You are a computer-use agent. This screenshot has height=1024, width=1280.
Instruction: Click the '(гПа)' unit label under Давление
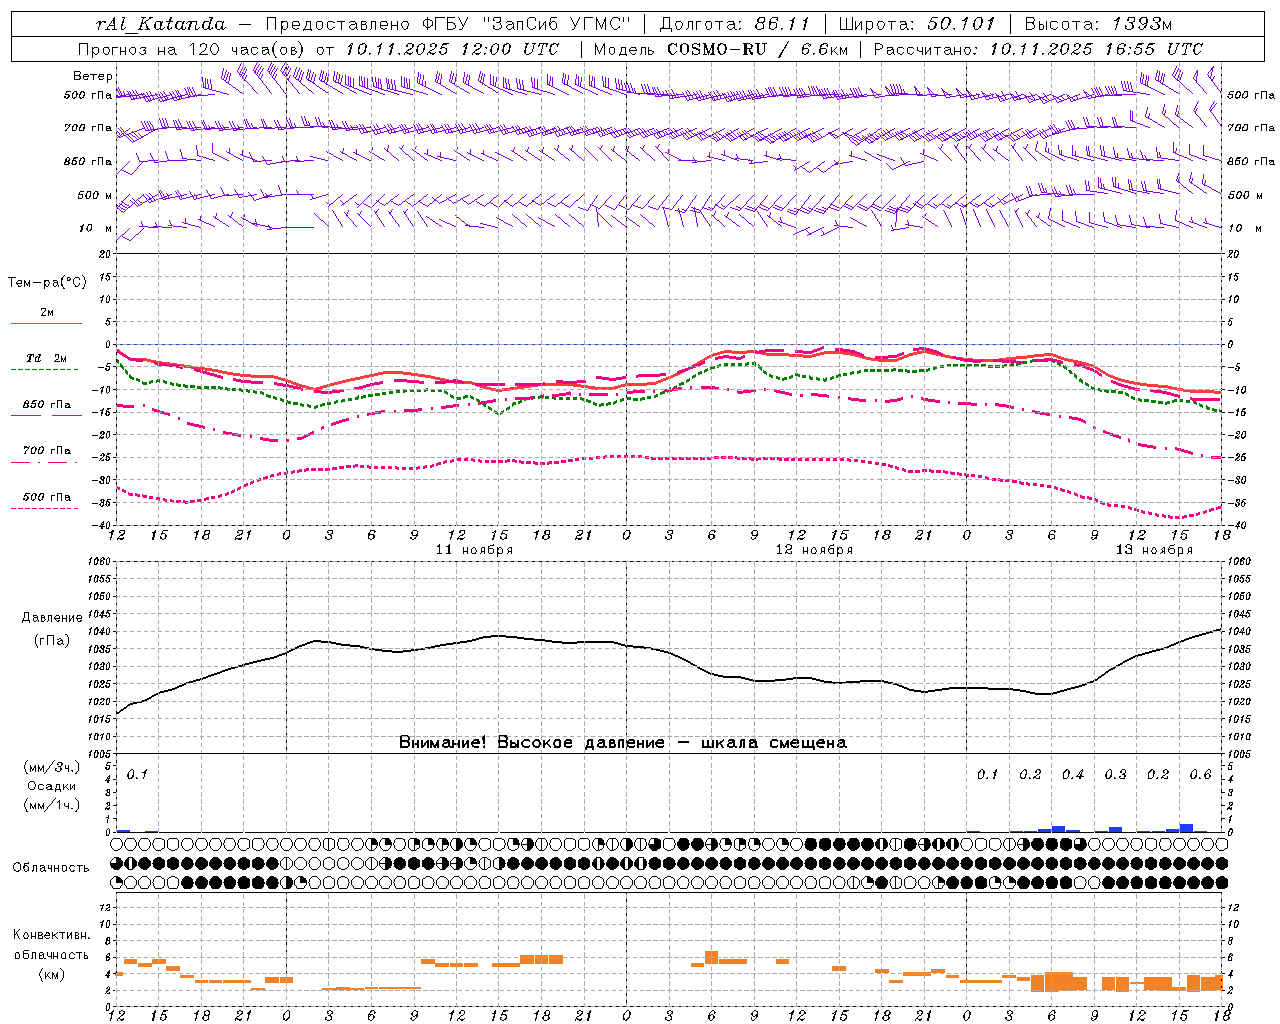pos(52,640)
